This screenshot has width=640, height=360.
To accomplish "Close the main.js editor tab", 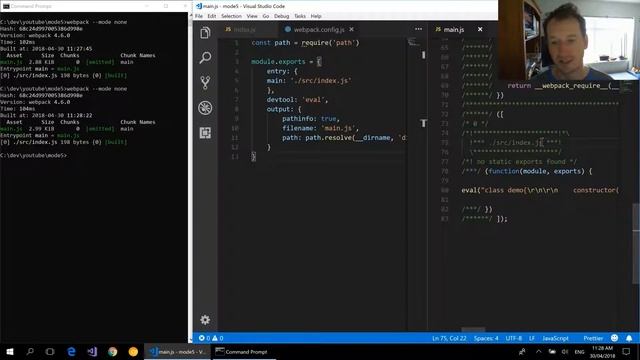I will (480, 29).
